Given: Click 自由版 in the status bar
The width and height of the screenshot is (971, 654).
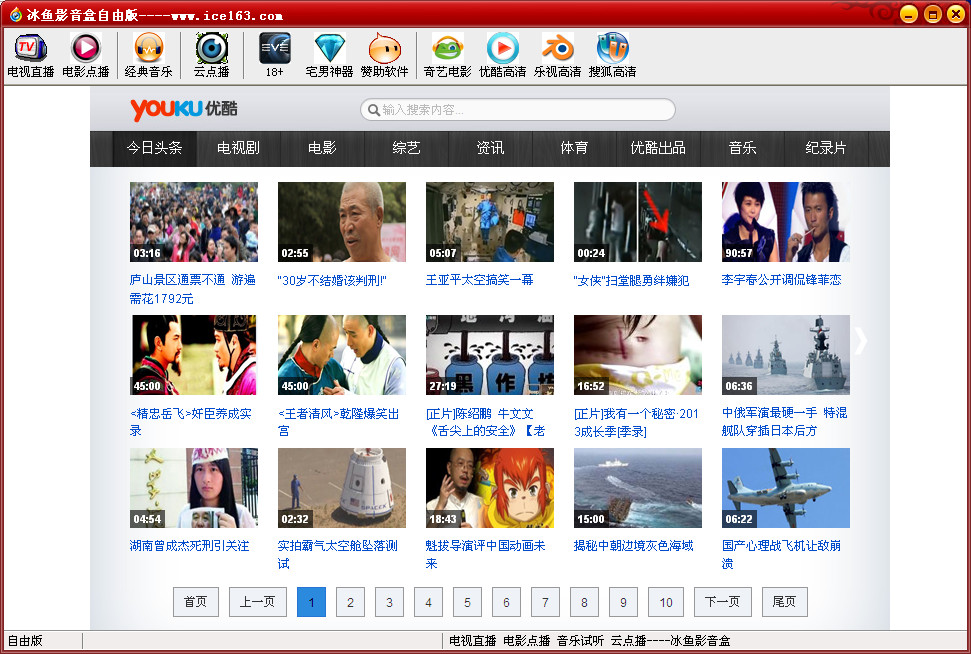Looking at the screenshot, I should pos(25,641).
